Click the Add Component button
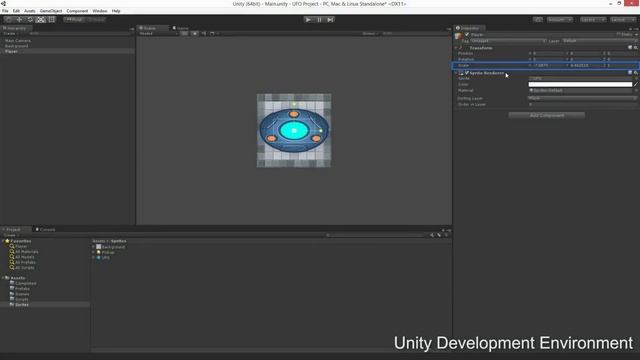 pos(547,116)
